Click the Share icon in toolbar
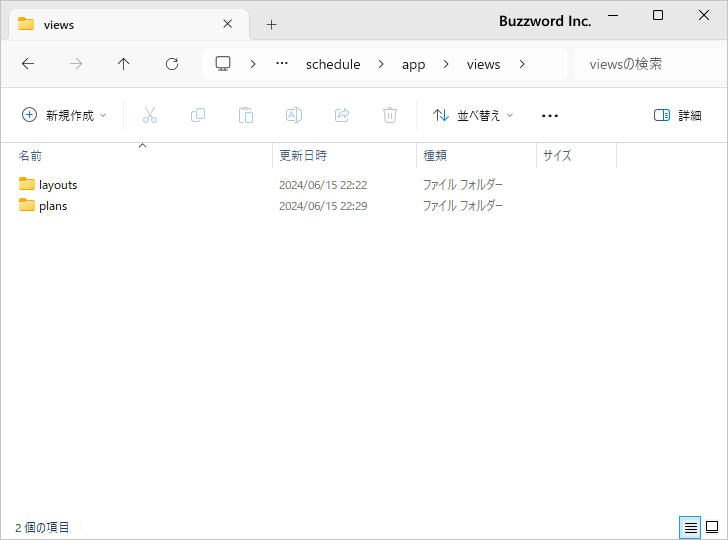 (x=342, y=115)
